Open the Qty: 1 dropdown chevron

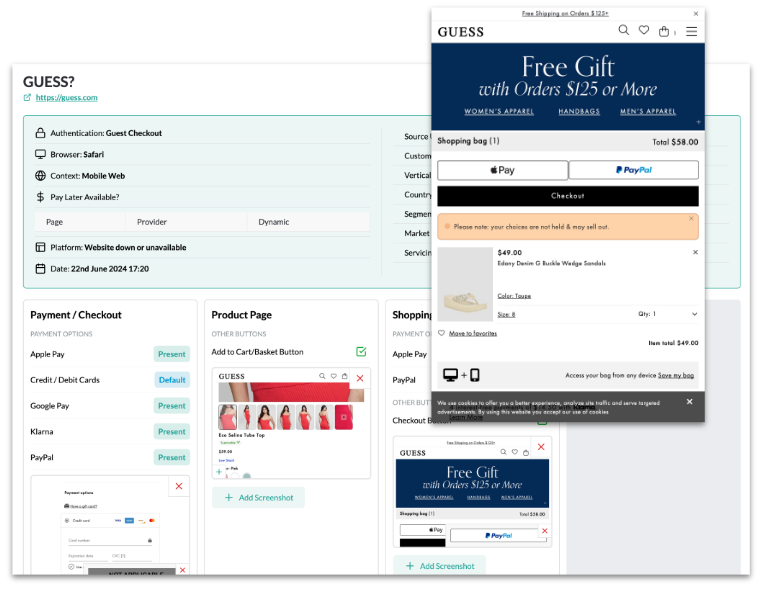694,314
